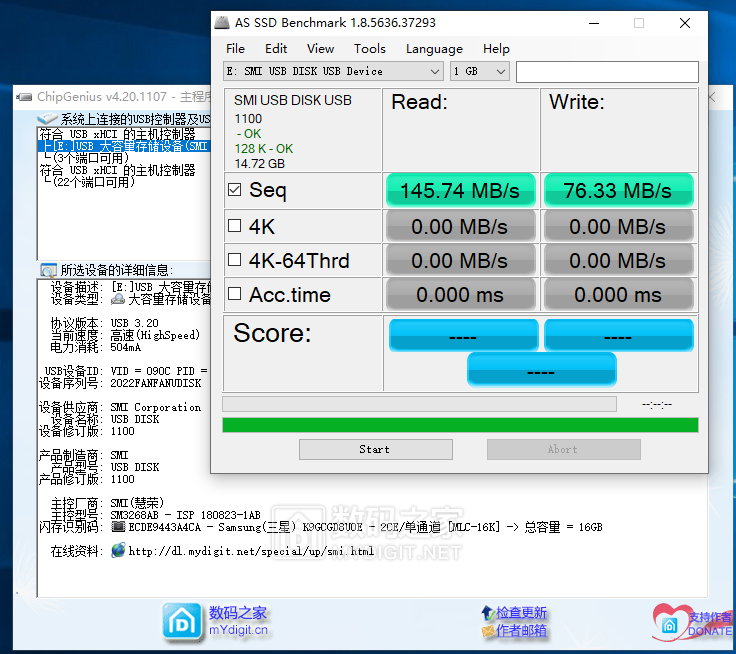
Task: Click the Abort button
Action: (563, 449)
